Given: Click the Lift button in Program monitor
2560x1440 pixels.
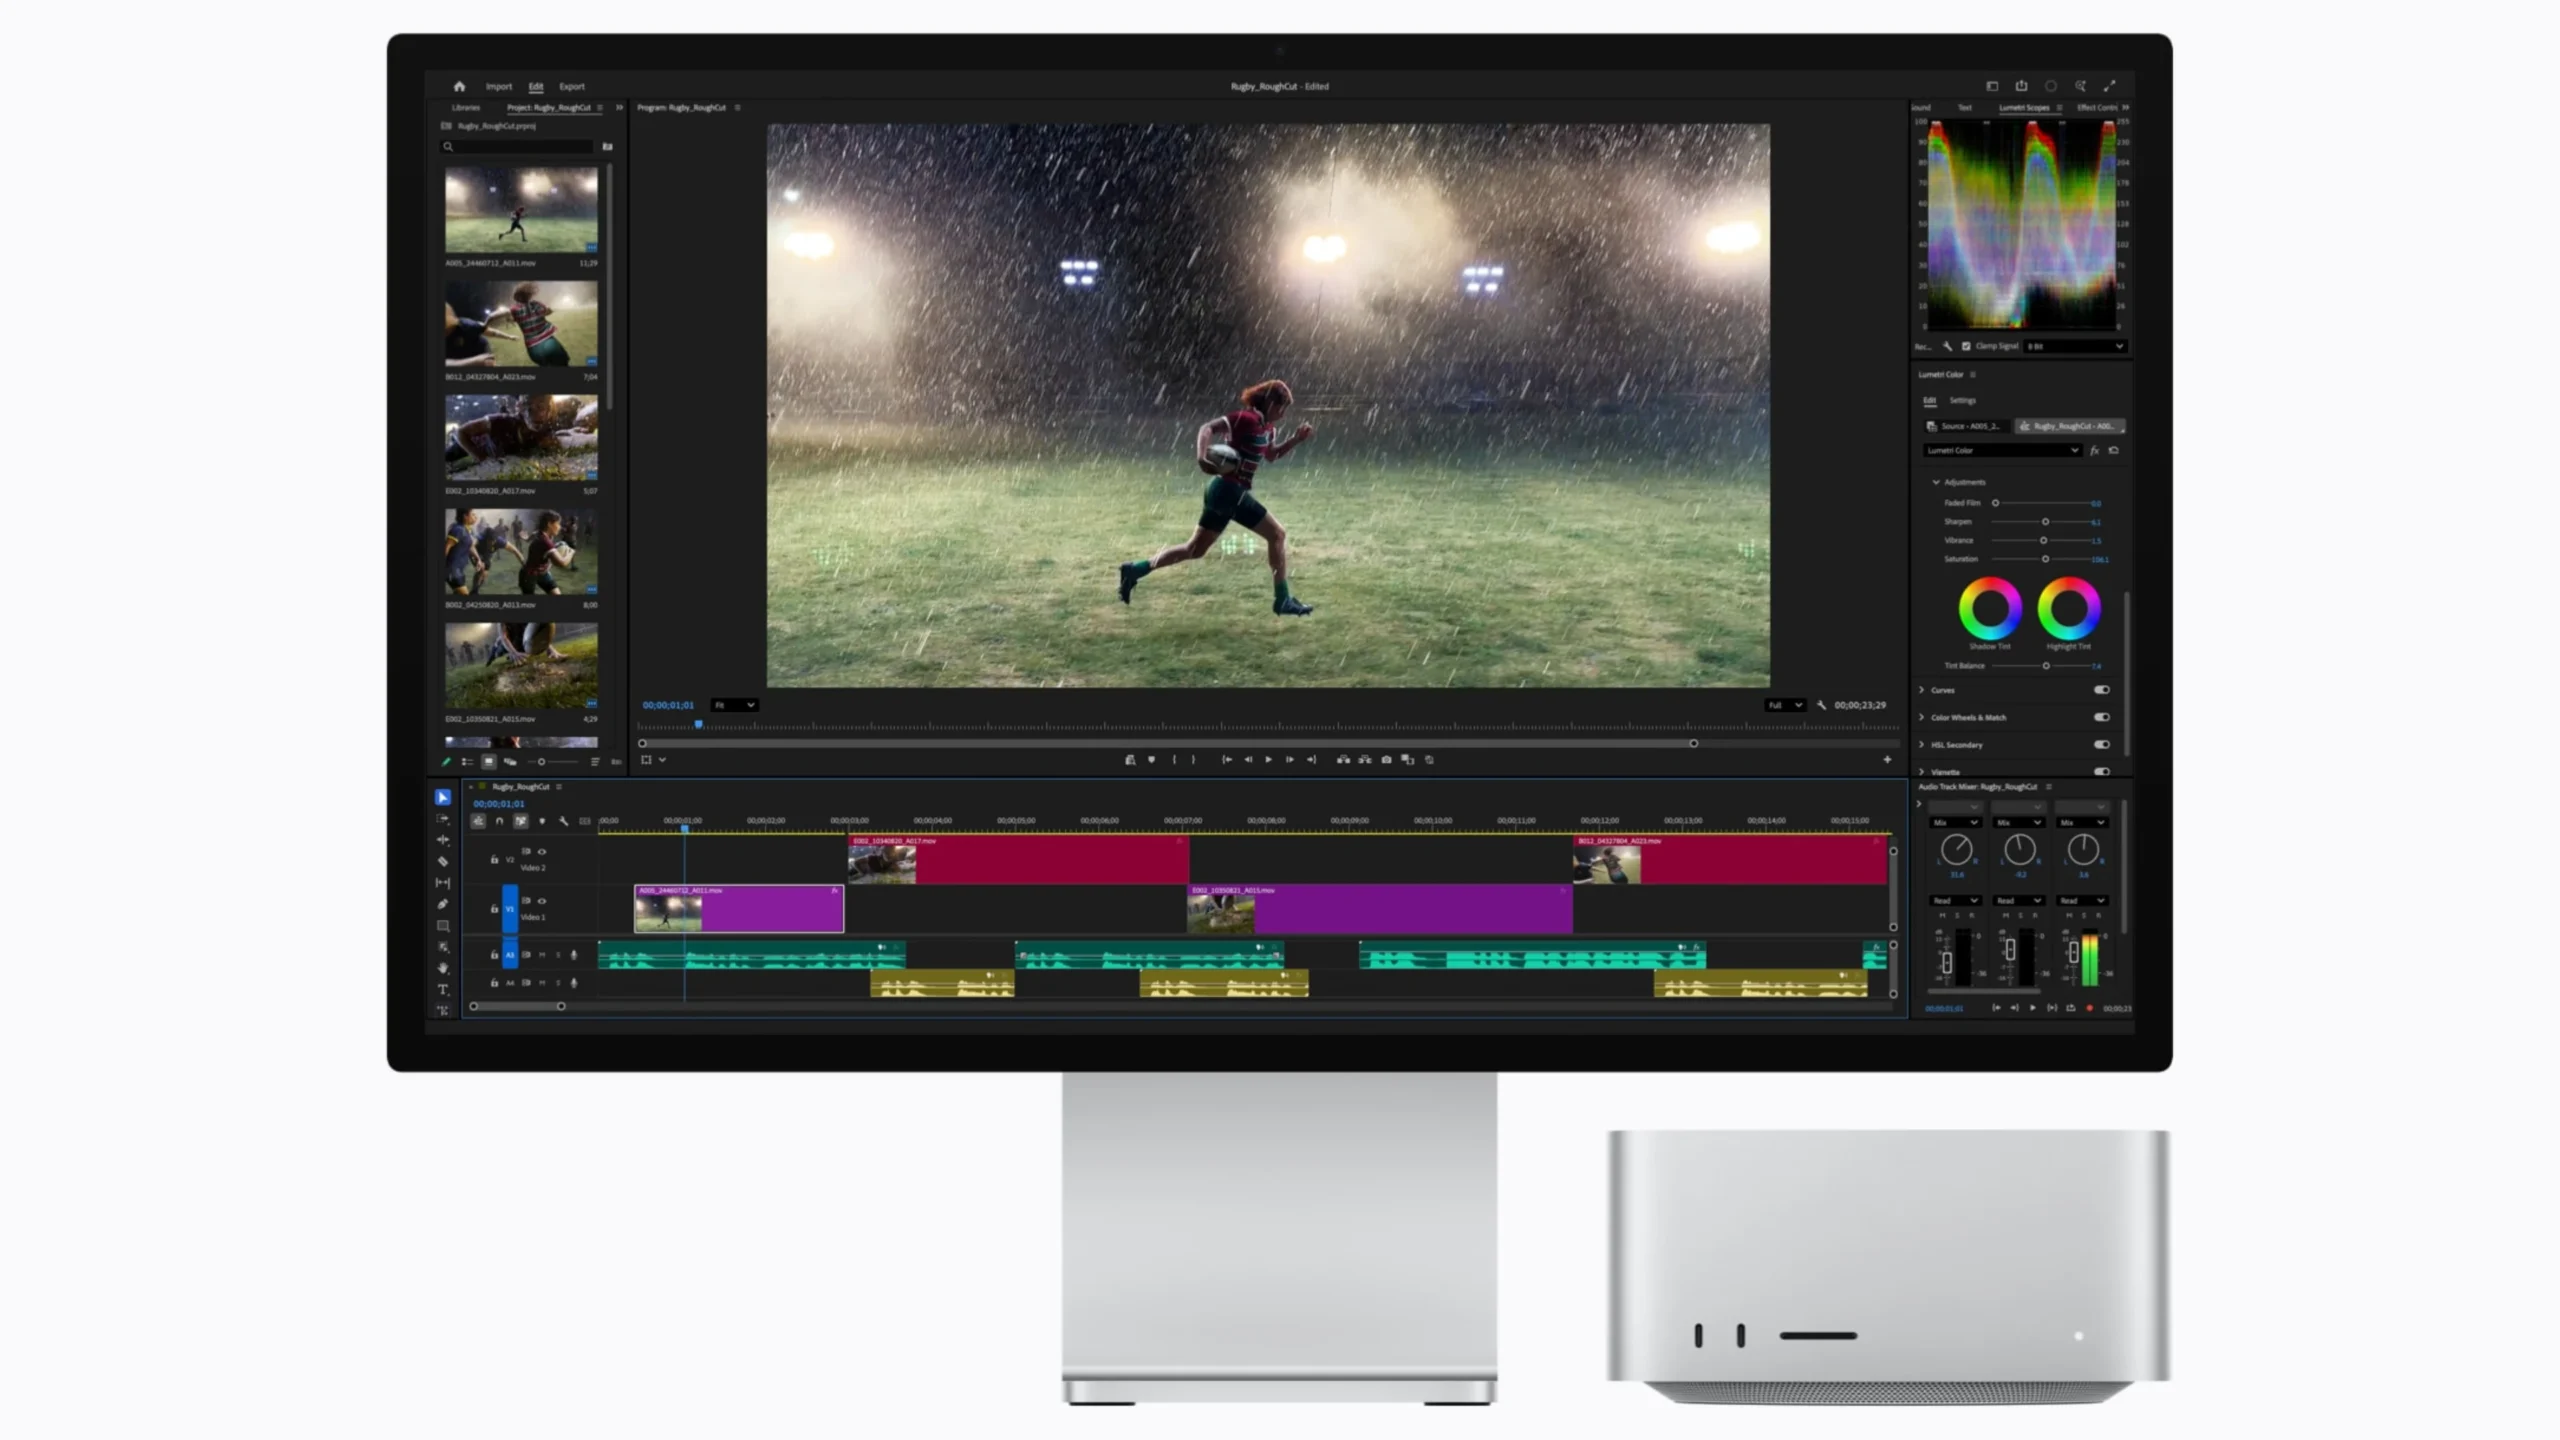Looking at the screenshot, I should 1343,760.
